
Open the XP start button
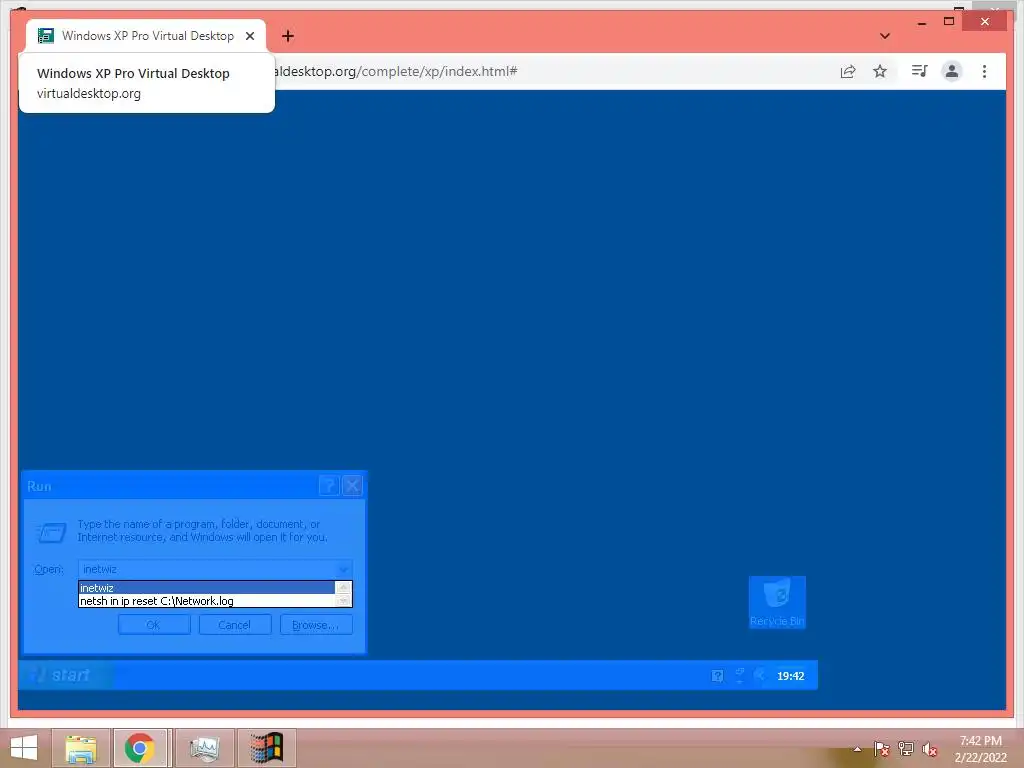65,675
